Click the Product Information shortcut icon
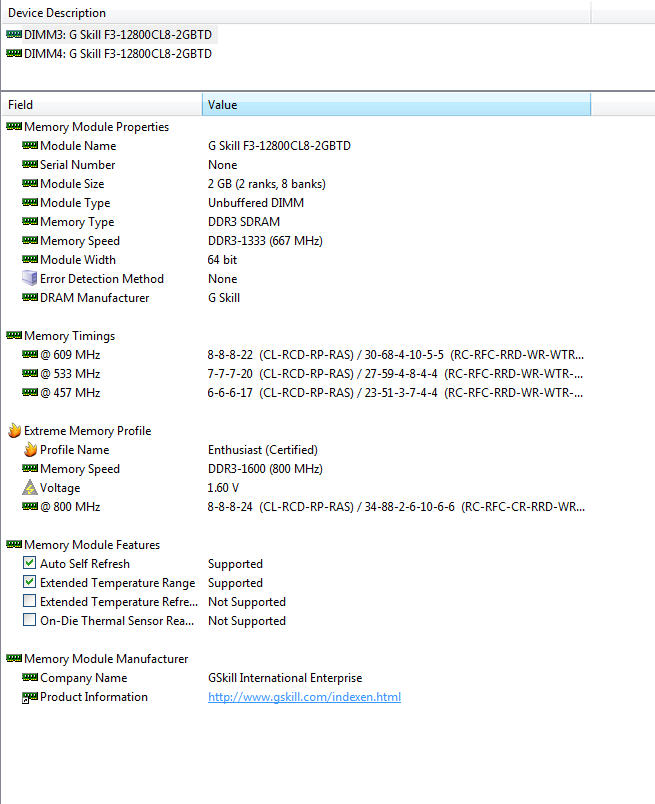Image resolution: width=655 pixels, height=804 pixels. 30,697
